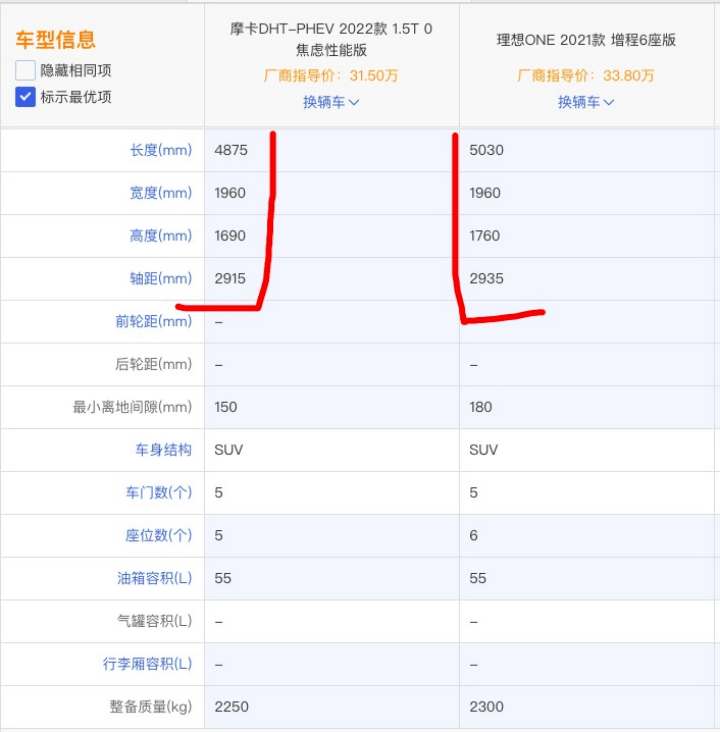Viewport: 720px width, 732px height.
Task: Click the 高度(mm) parameter link
Action: [161, 236]
